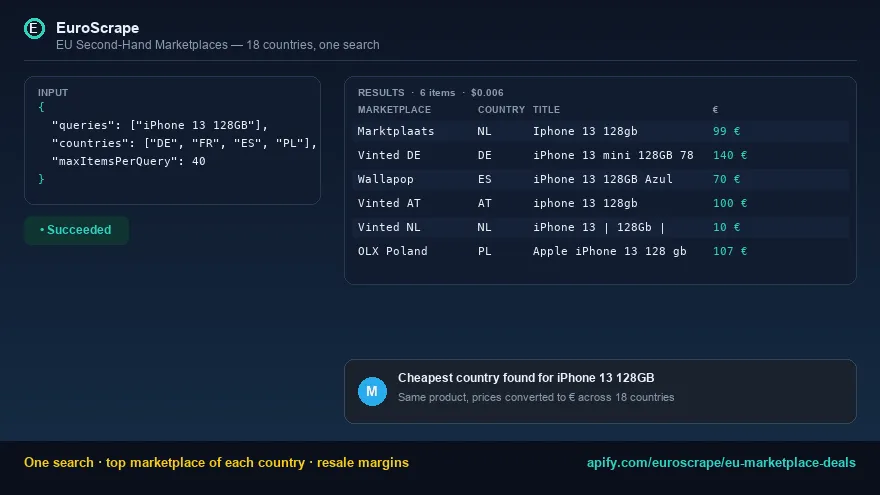Click the 'iphone 13 128gb' title in Vinted AT row

coord(585,203)
